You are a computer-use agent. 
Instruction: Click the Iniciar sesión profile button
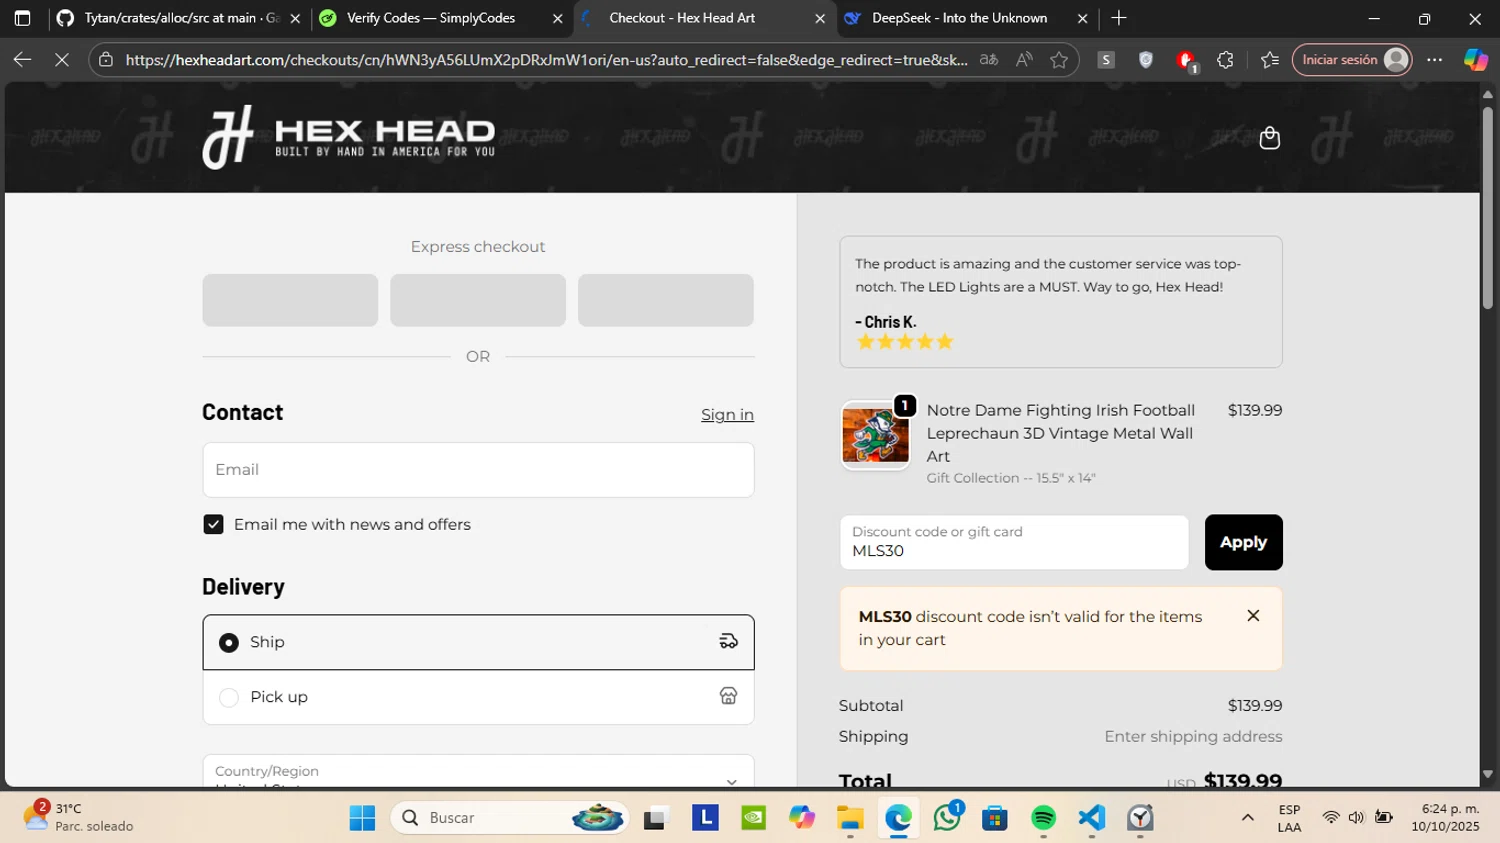click(x=1352, y=60)
